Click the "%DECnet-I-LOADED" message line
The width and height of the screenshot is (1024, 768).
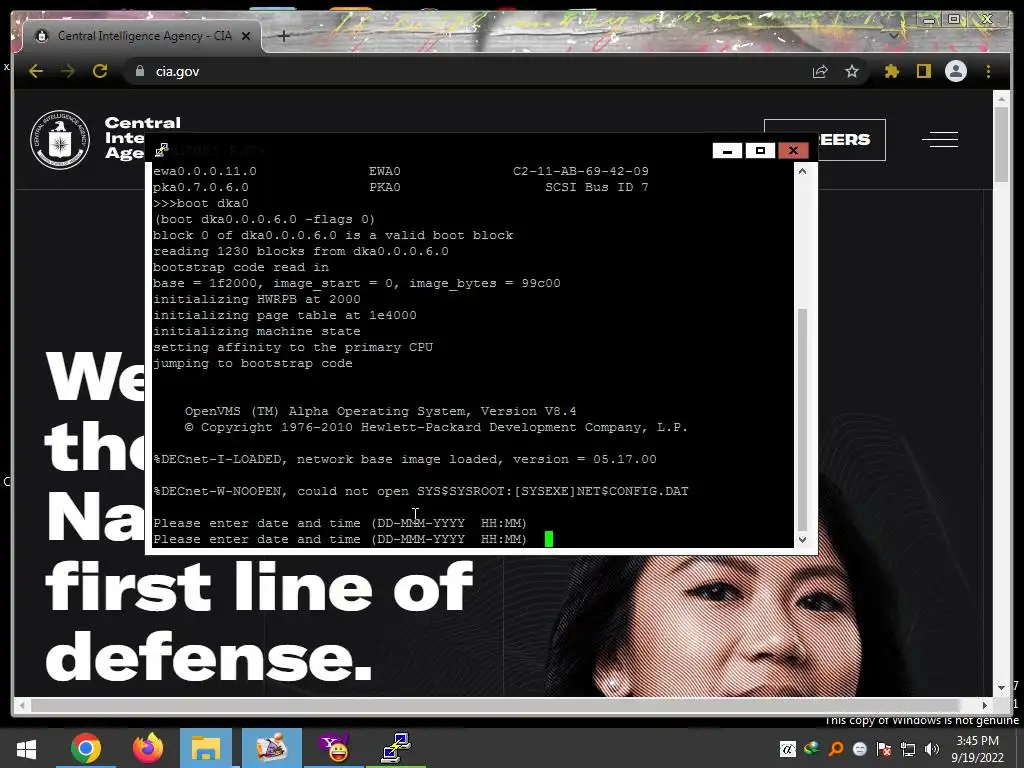(405, 459)
